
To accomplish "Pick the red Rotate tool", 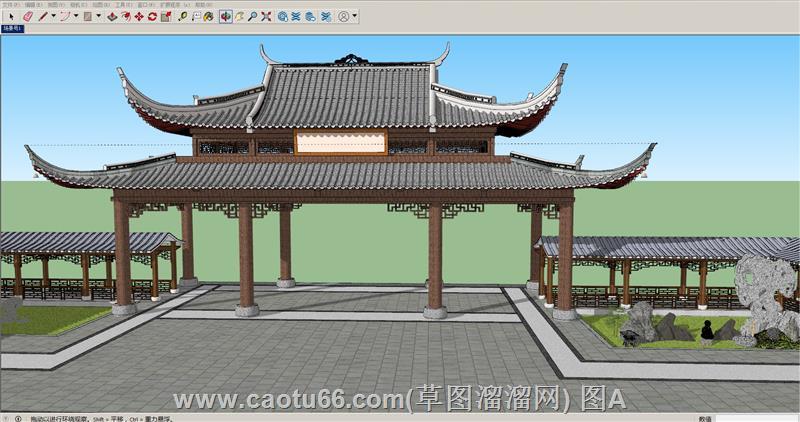I will point(153,16).
